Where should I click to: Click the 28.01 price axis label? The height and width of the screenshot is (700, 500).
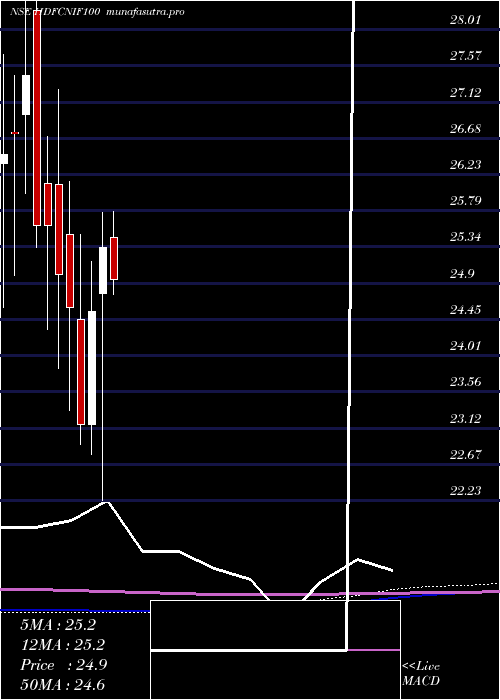466,20
